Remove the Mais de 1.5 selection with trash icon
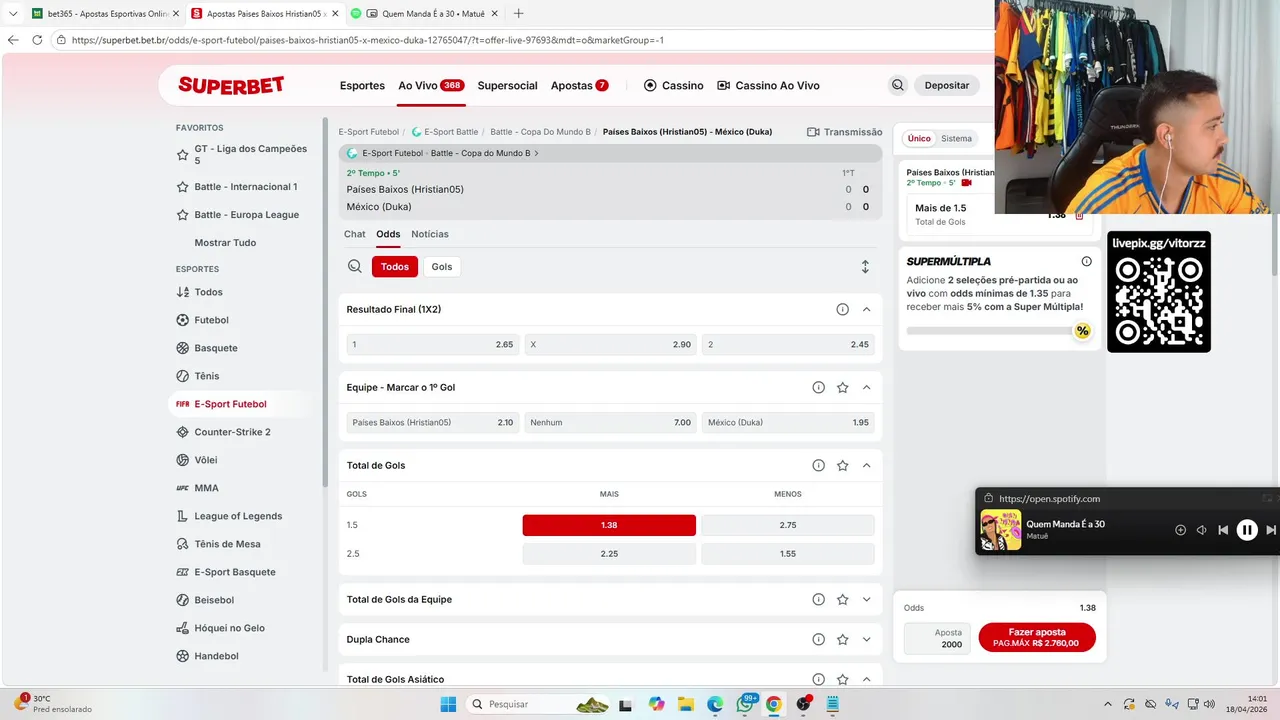This screenshot has width=1280, height=720. (x=1079, y=215)
